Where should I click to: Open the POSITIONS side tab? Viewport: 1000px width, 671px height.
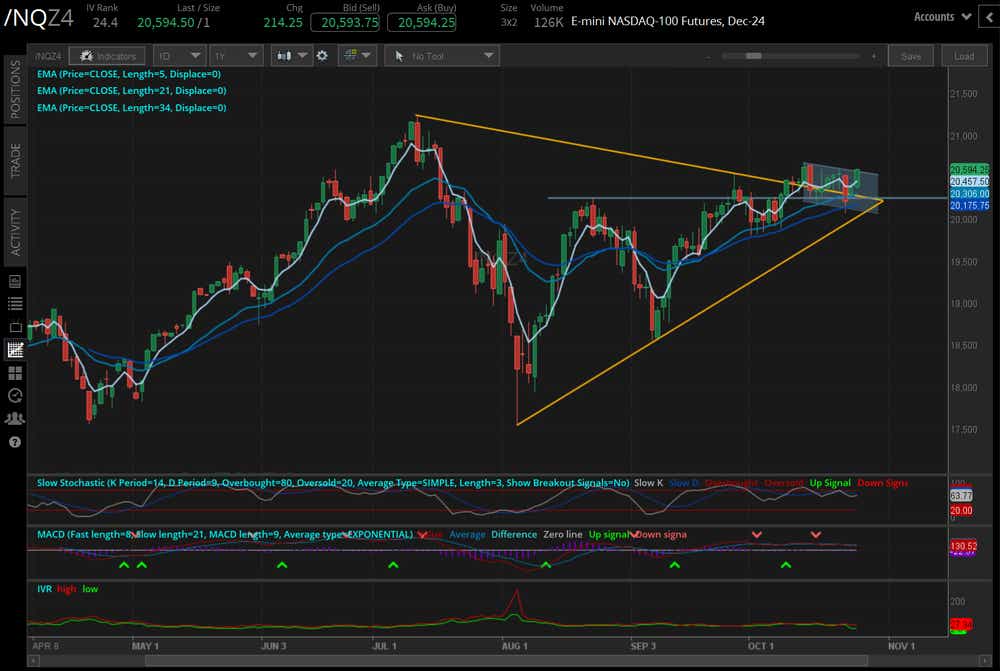tap(15, 89)
